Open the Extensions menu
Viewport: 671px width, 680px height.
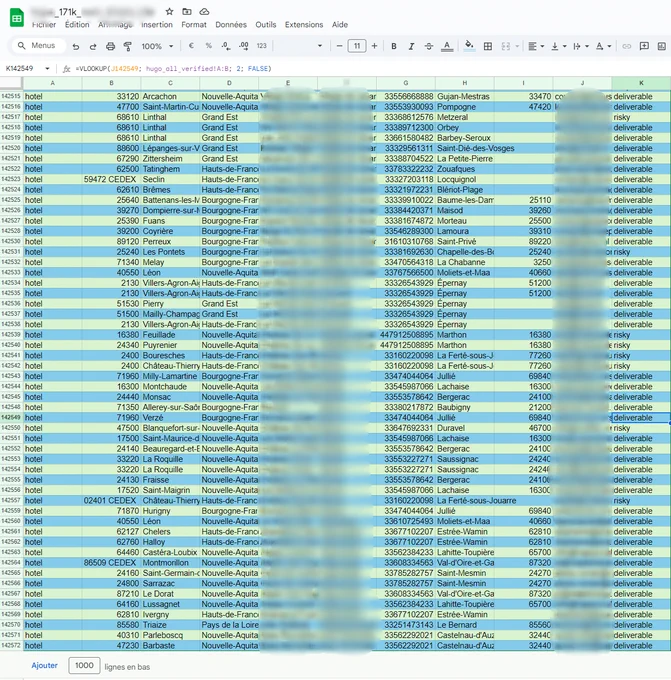(x=304, y=25)
